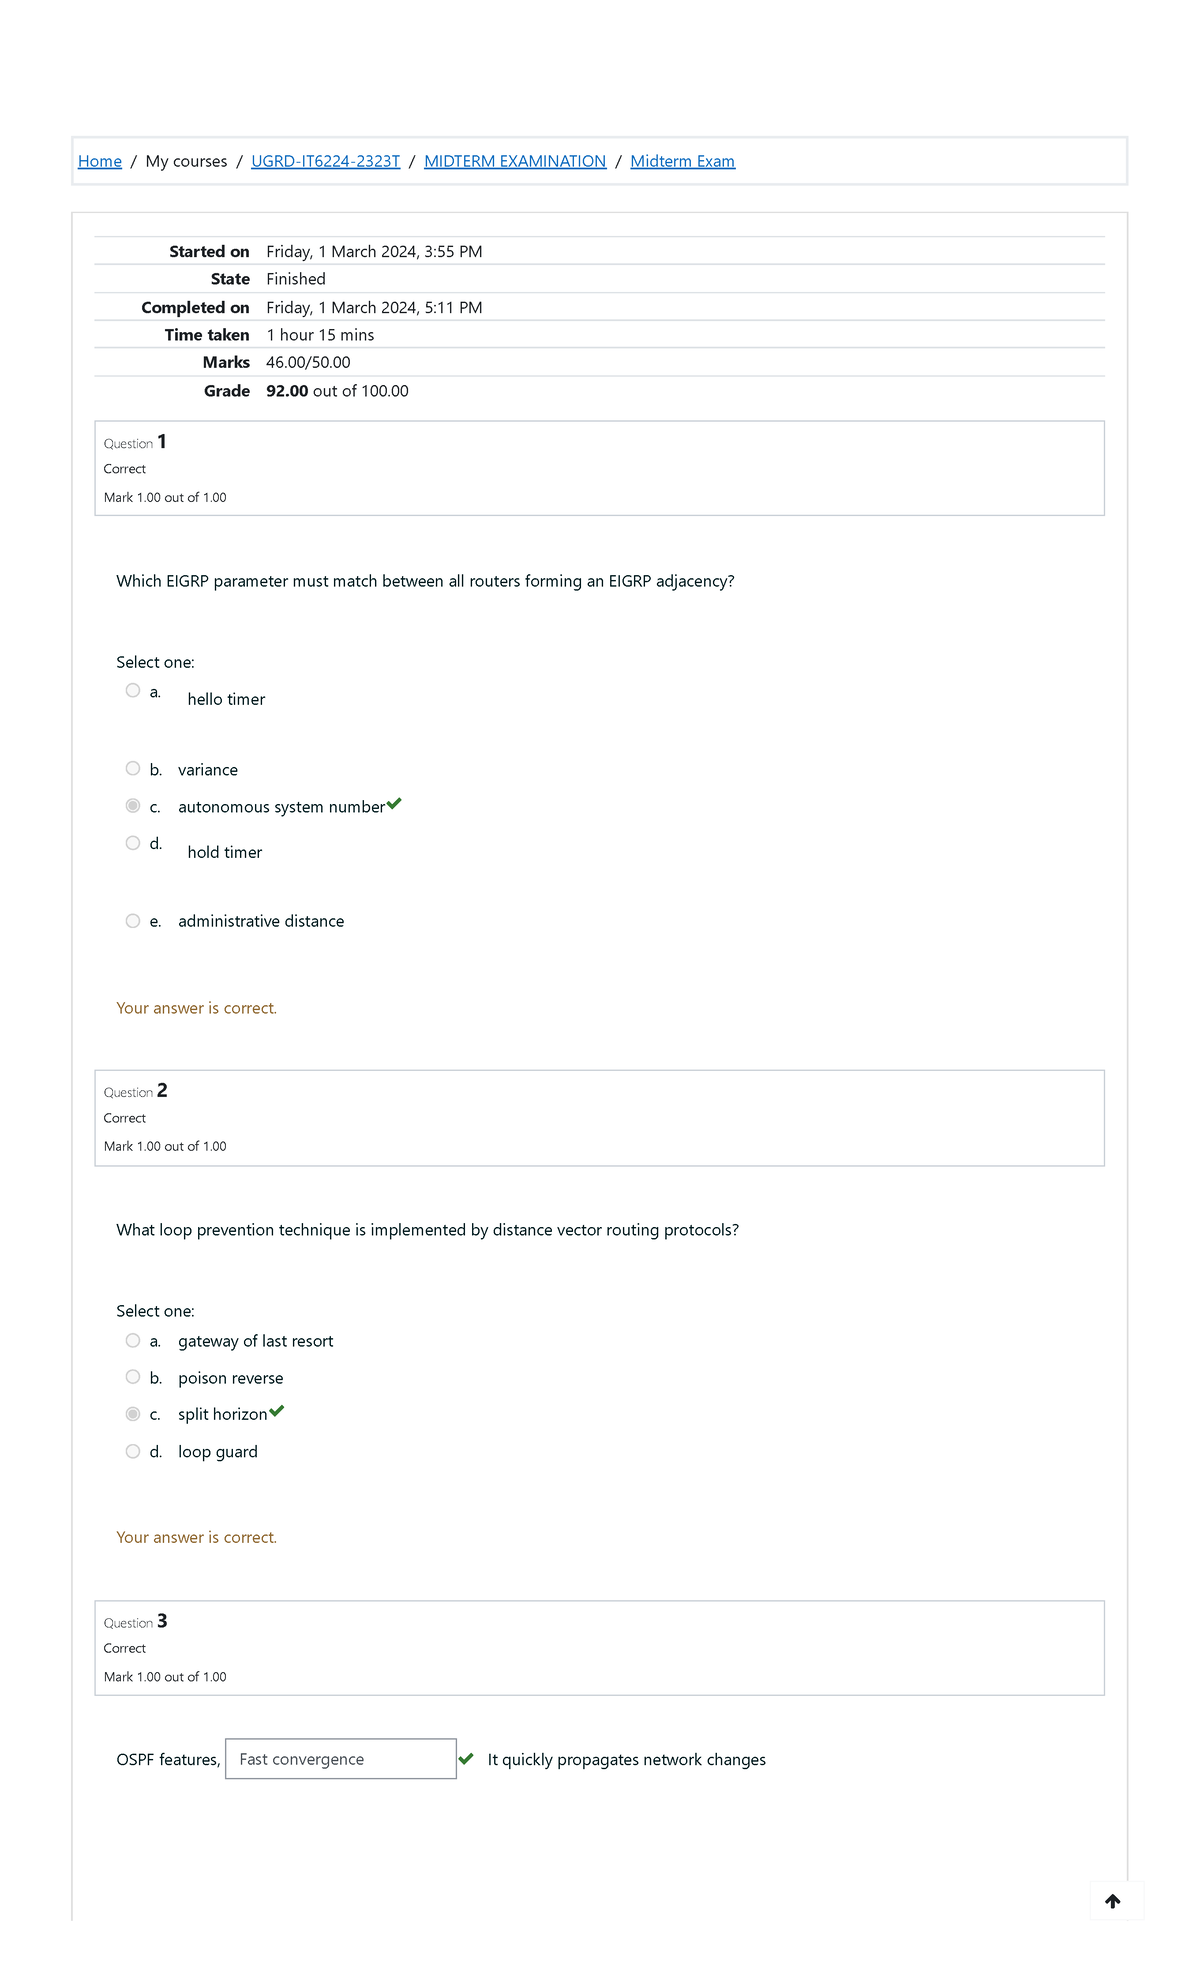Click the Midterm Exam breadcrumb link
Viewport: 1200px width, 1976px height.
(x=682, y=161)
